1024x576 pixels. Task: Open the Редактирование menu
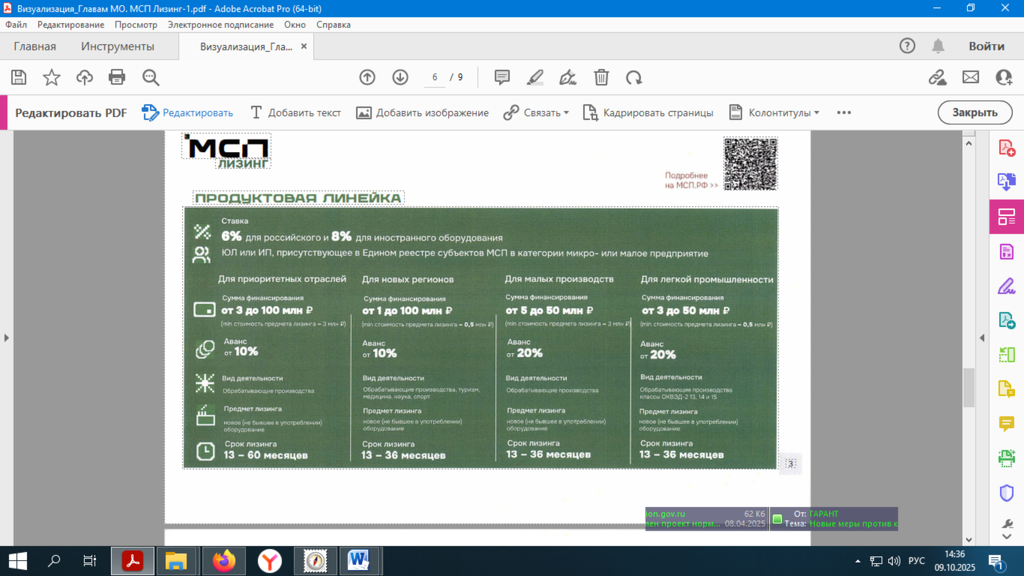pos(70,24)
